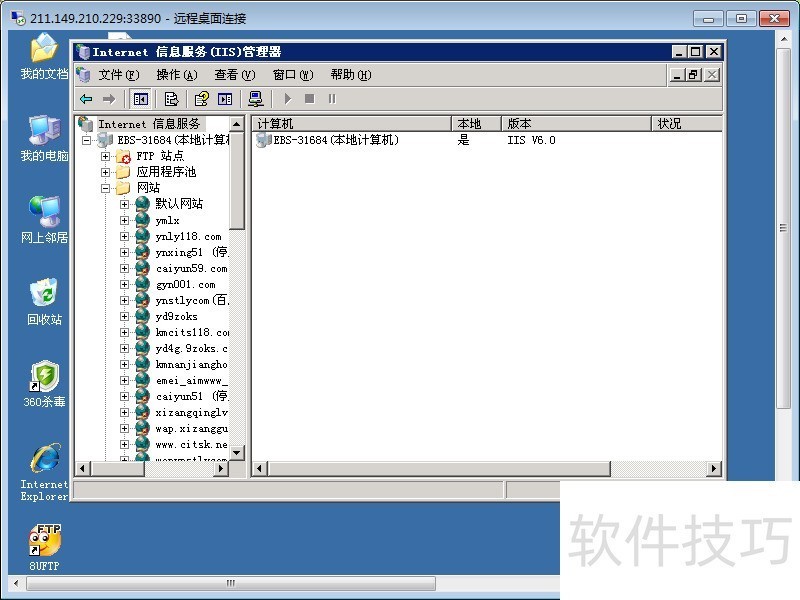800x600 pixels.
Task: Click tree pane scroll up arrow
Action: click(x=237, y=123)
